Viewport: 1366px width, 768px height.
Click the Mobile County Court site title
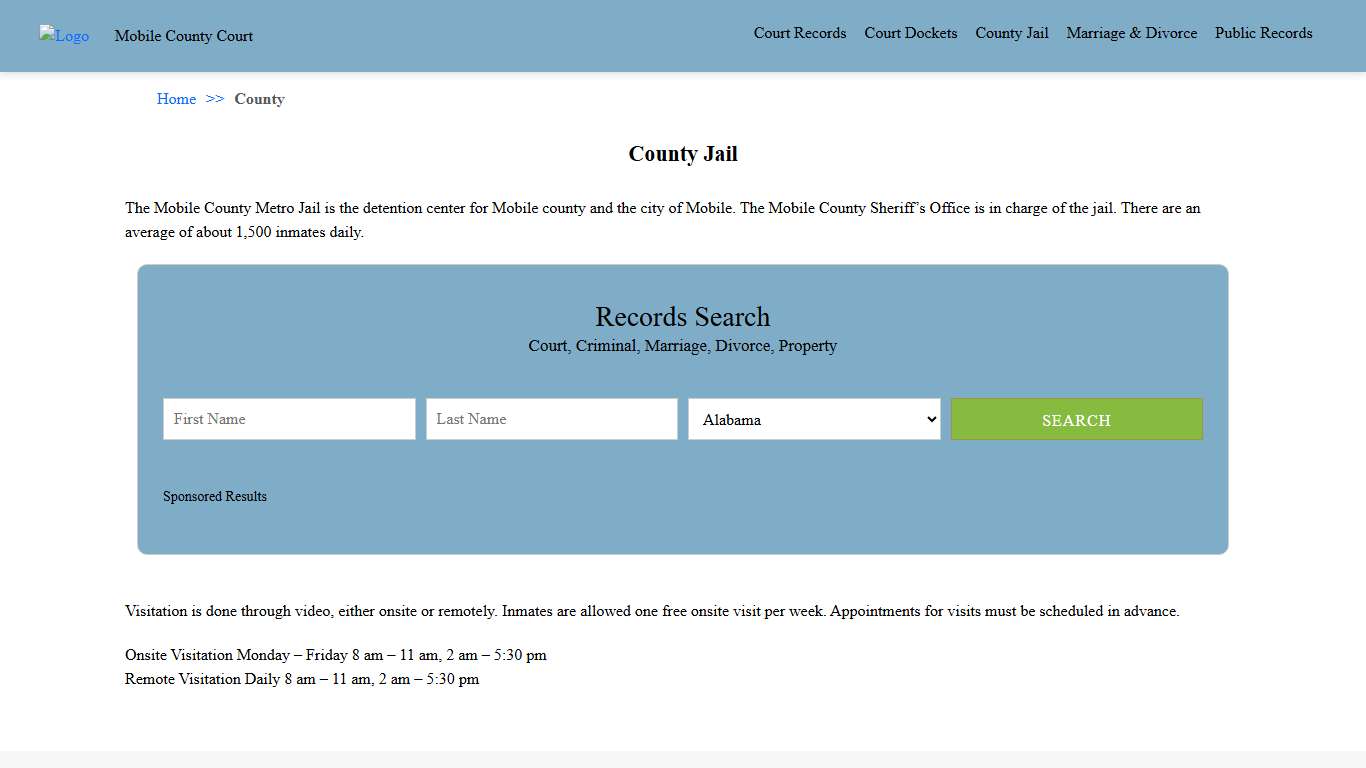point(183,36)
